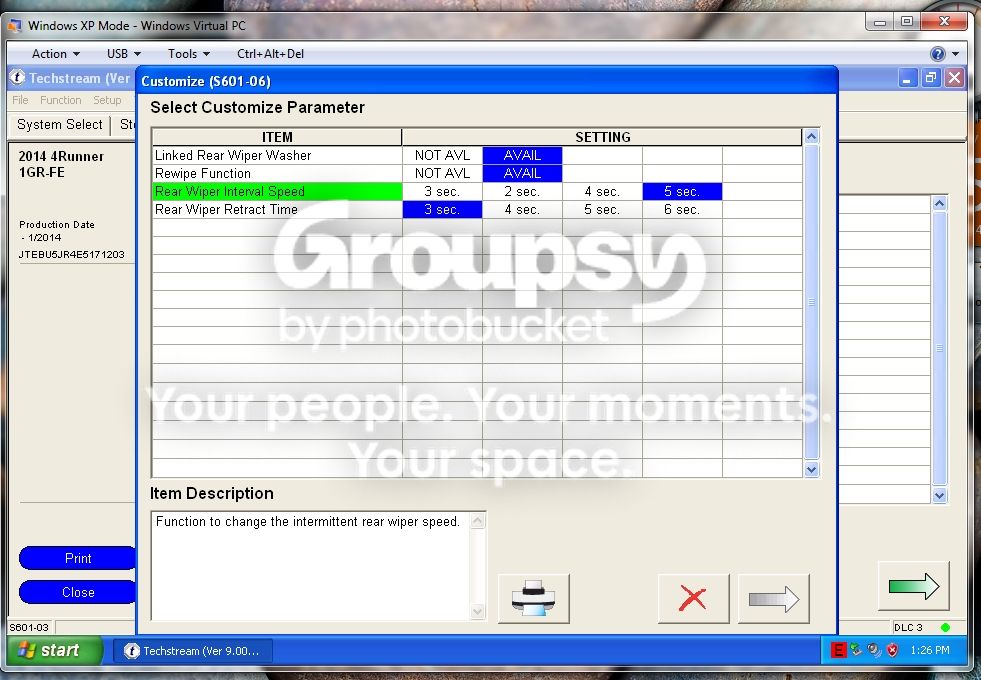Click the Item Description text box
The width and height of the screenshot is (981, 680).
click(318, 566)
